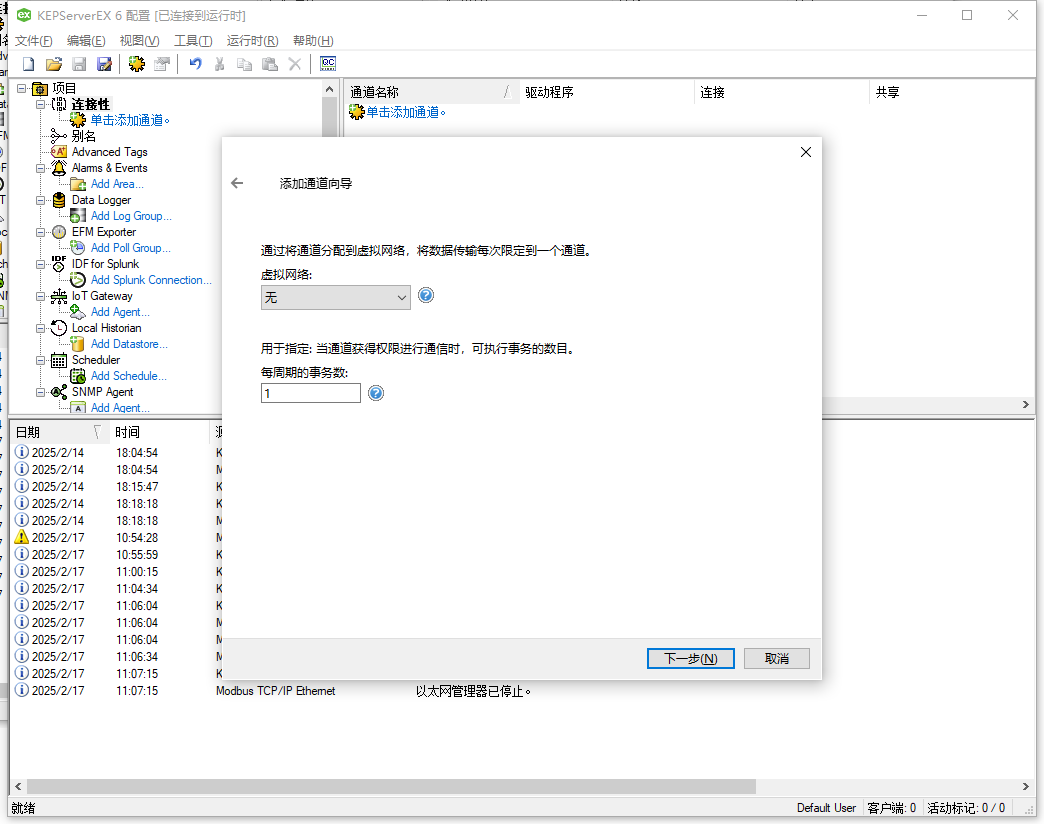Select the Local Historian clock icon
Screen dimensions: 1044x824
[59, 327]
